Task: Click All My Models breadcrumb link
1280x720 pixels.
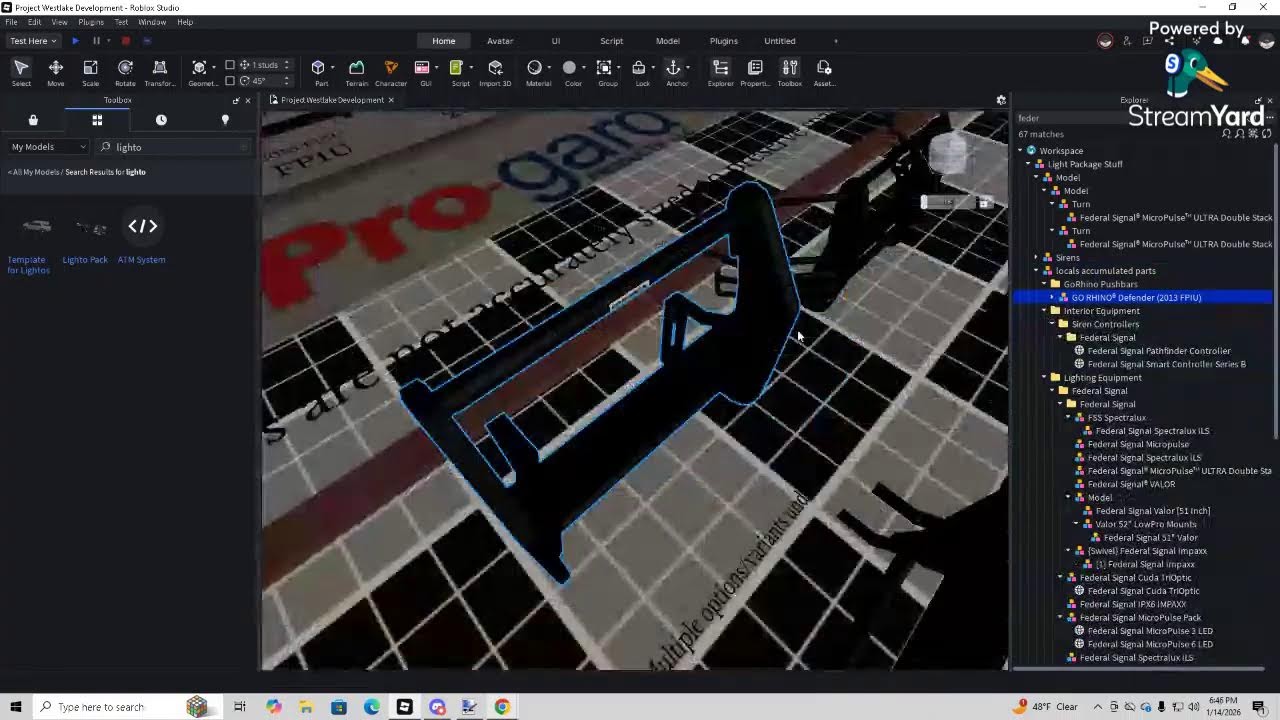Action: 35,172
